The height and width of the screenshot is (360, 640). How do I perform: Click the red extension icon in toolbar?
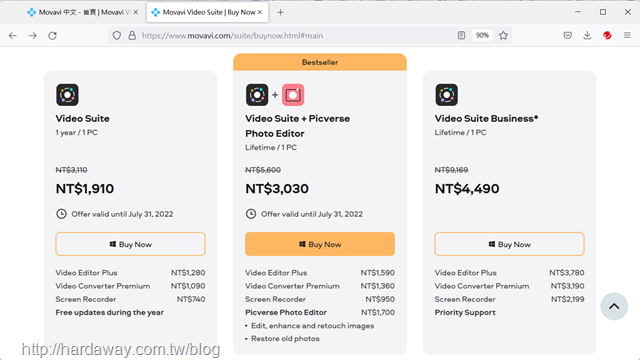point(607,36)
